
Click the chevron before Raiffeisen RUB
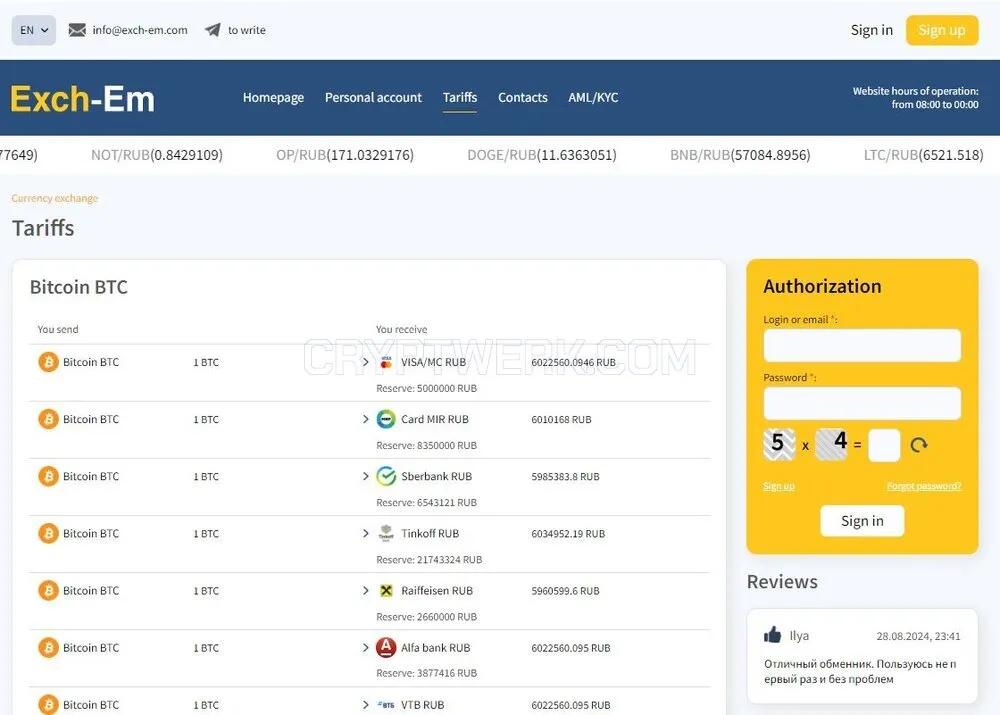(365, 591)
